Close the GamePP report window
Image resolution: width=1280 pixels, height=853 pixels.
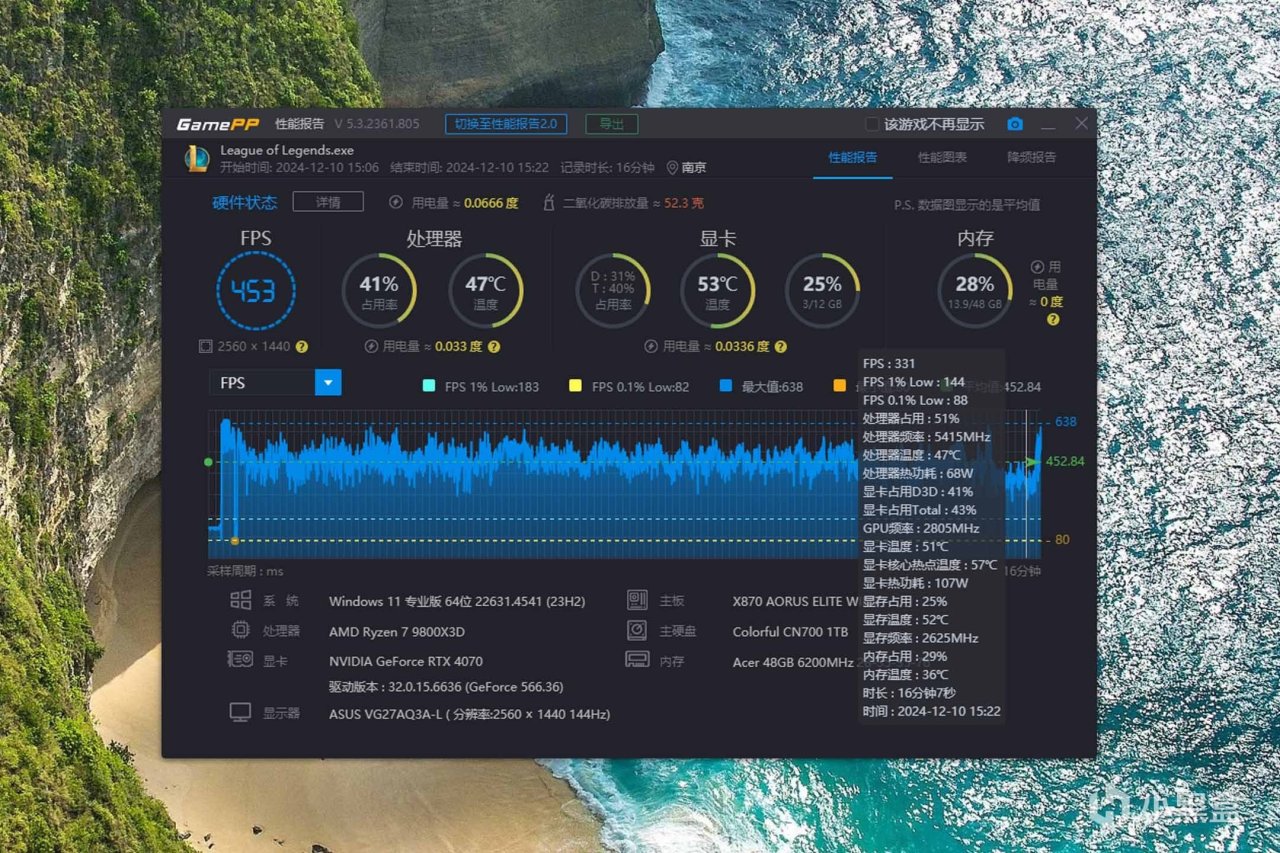click(x=1081, y=124)
